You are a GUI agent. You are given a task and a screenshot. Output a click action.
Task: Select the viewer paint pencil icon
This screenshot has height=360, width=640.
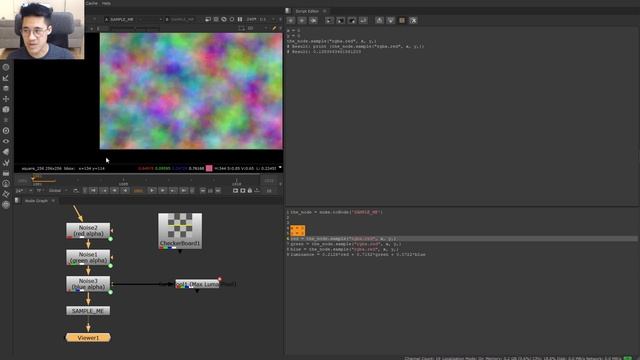click(x=274, y=28)
